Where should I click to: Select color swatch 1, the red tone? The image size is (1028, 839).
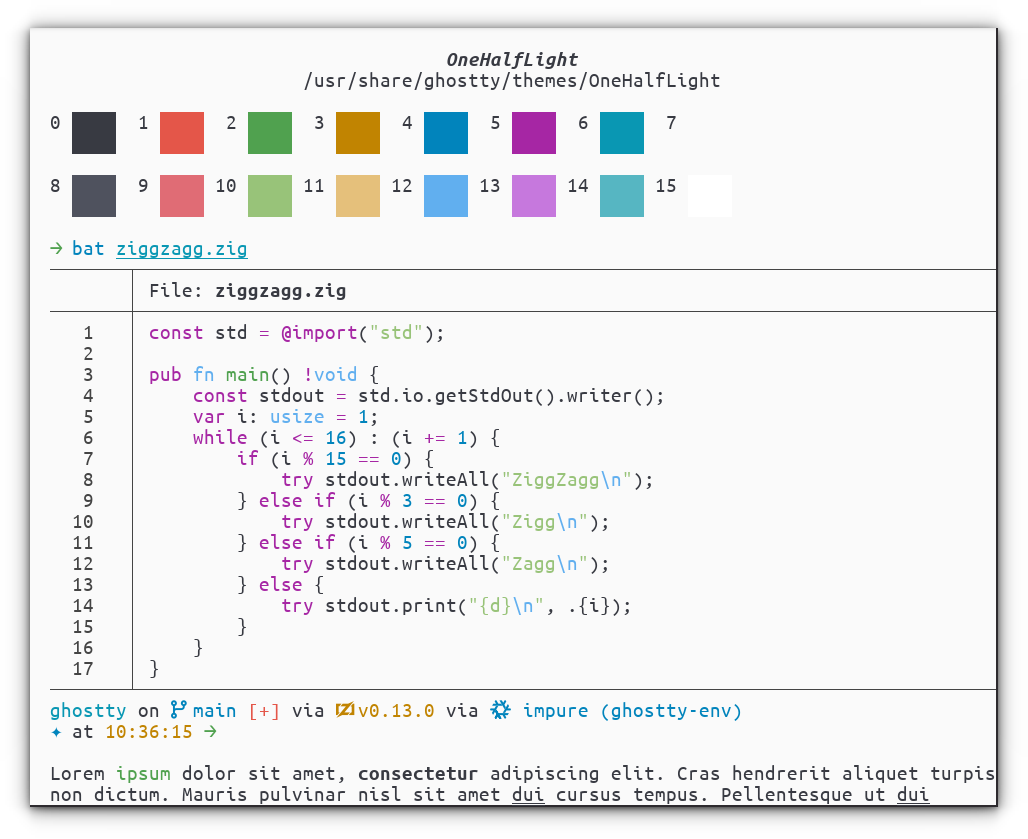coord(181,133)
